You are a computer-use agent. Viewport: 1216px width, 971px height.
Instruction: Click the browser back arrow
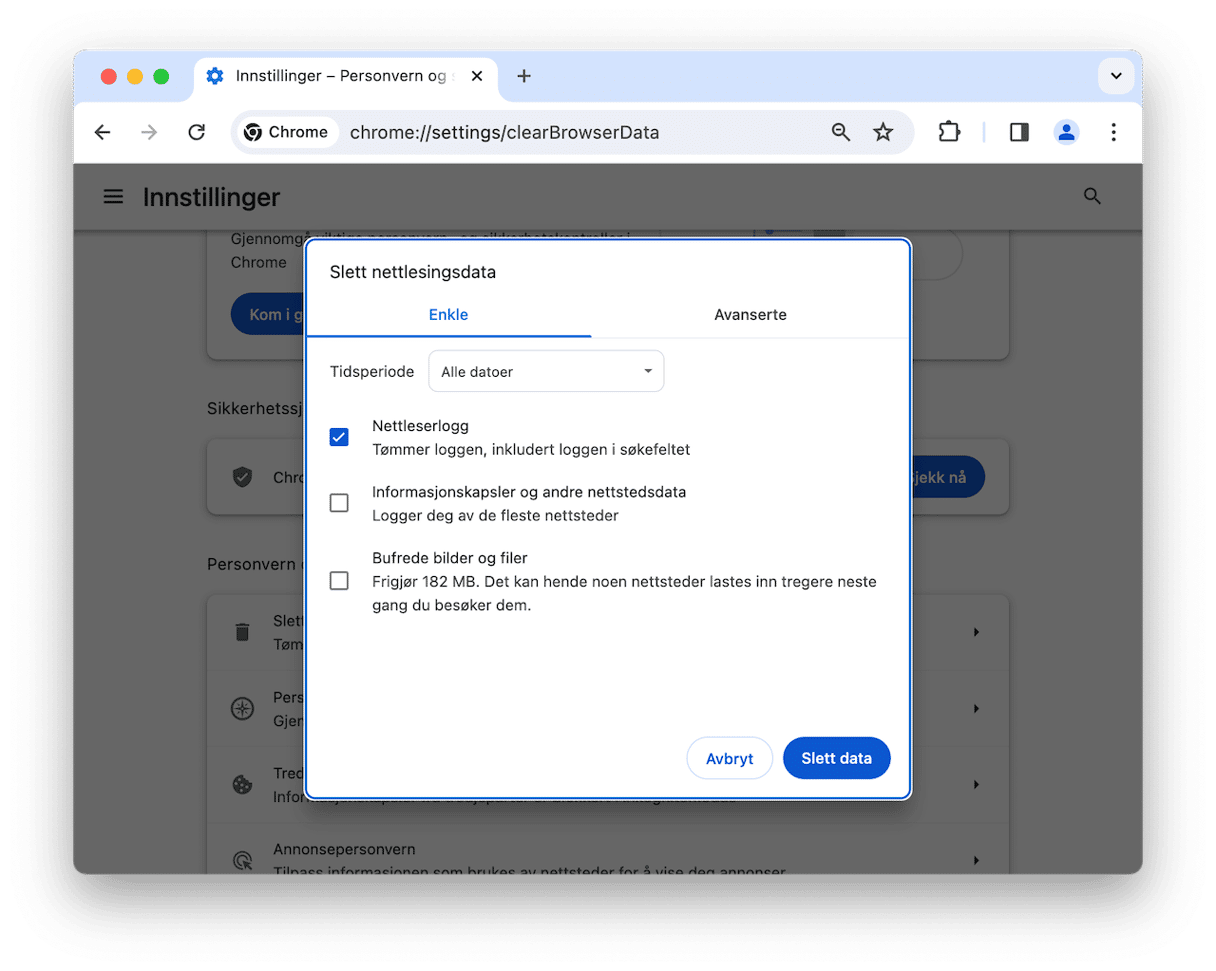[x=102, y=132]
